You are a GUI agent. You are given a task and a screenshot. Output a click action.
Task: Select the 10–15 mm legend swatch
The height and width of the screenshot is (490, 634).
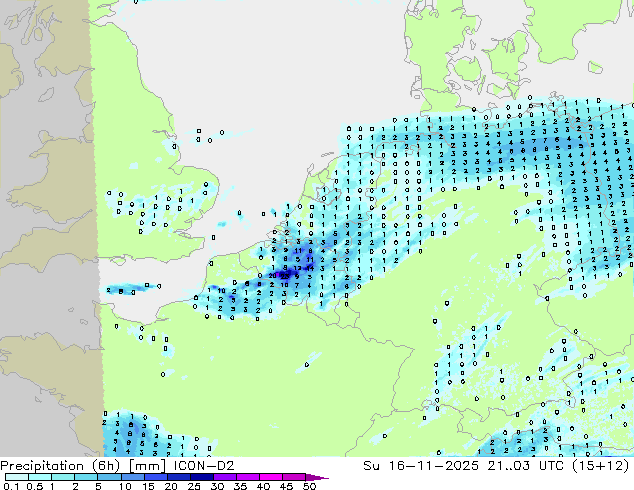133,477
